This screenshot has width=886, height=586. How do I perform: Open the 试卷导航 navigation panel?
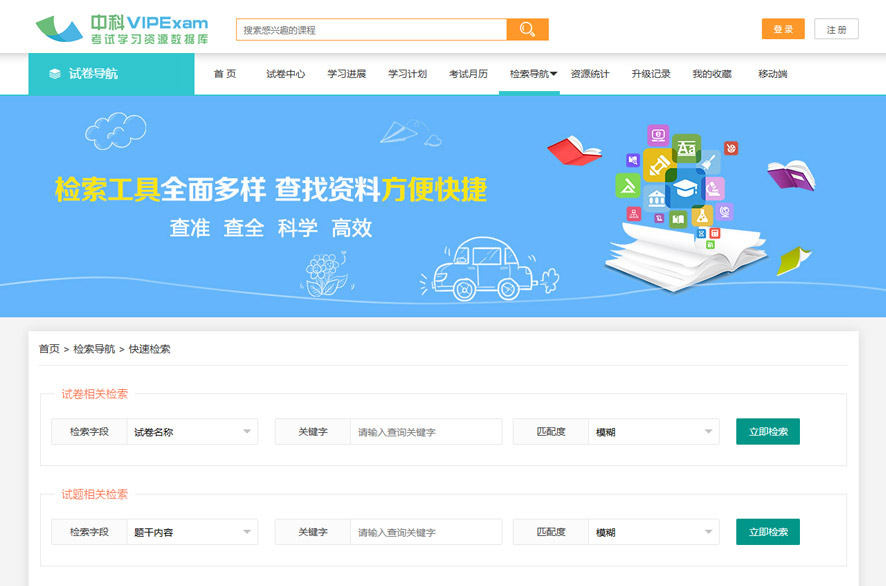[x=111, y=73]
